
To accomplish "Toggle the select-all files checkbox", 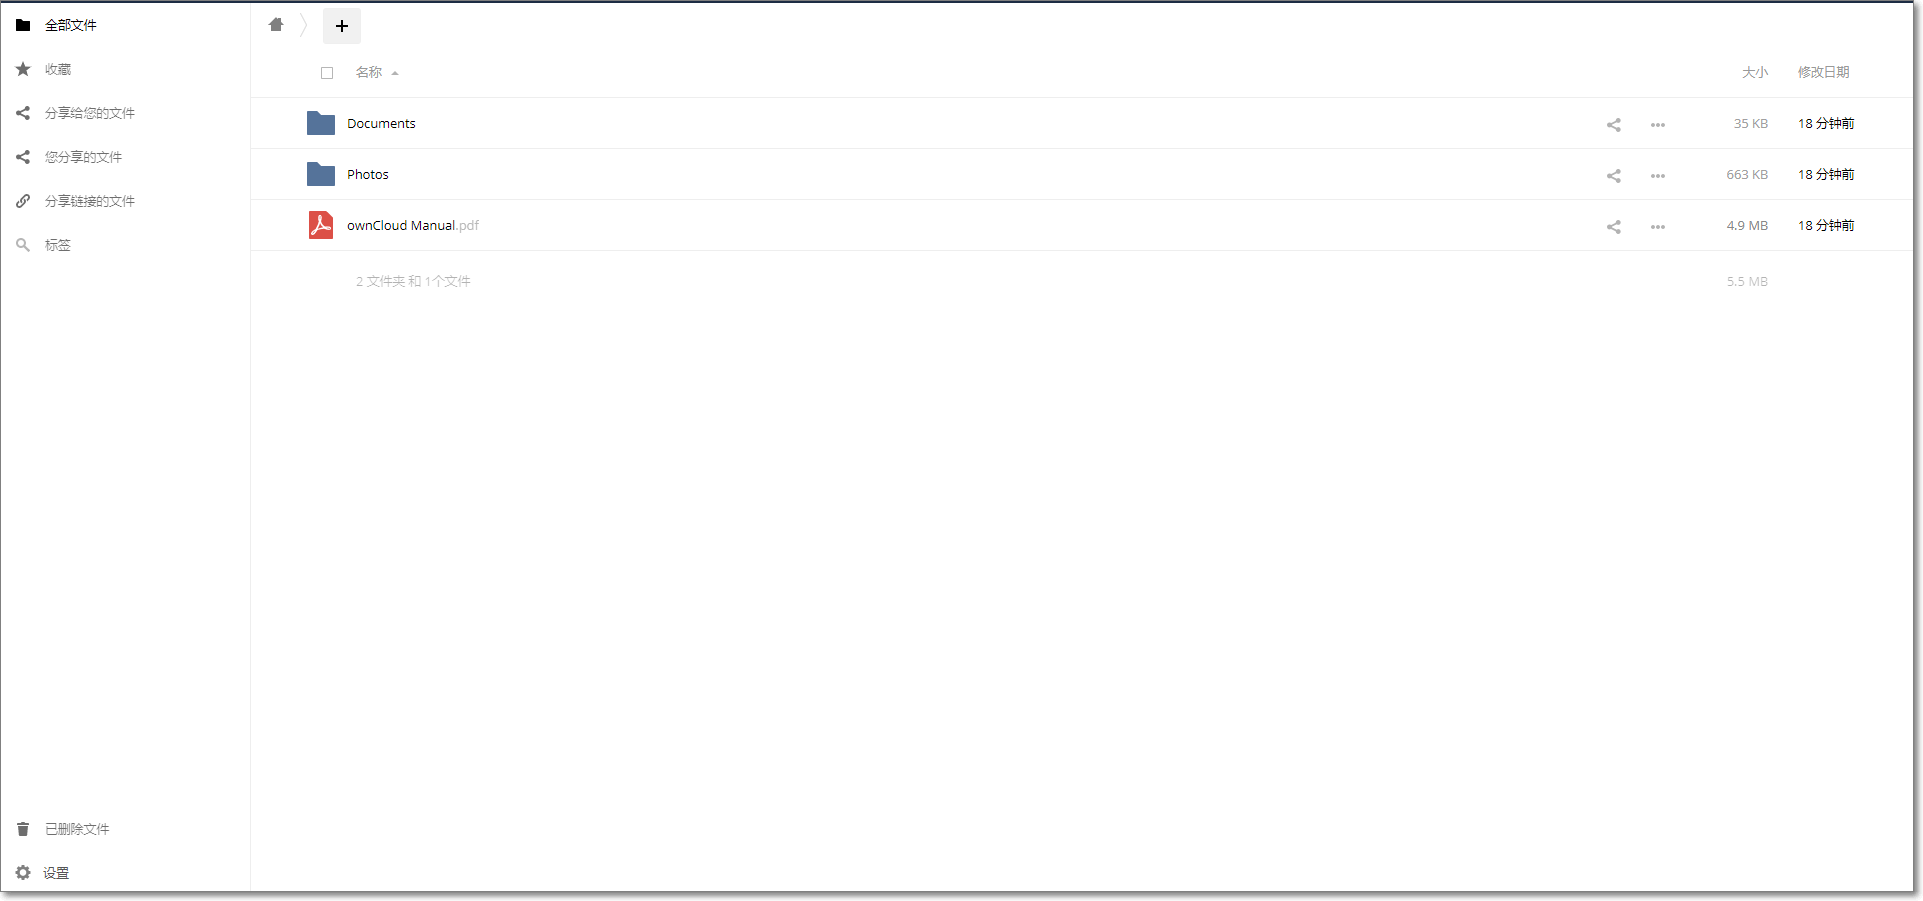I will [x=327, y=73].
